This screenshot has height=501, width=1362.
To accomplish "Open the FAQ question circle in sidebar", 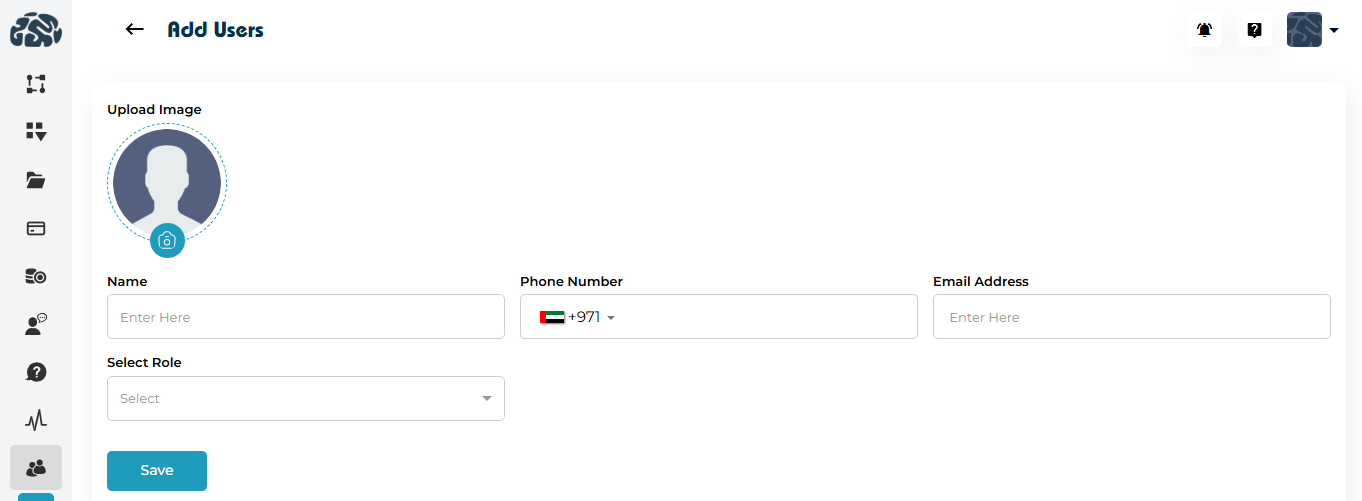I will [36, 372].
